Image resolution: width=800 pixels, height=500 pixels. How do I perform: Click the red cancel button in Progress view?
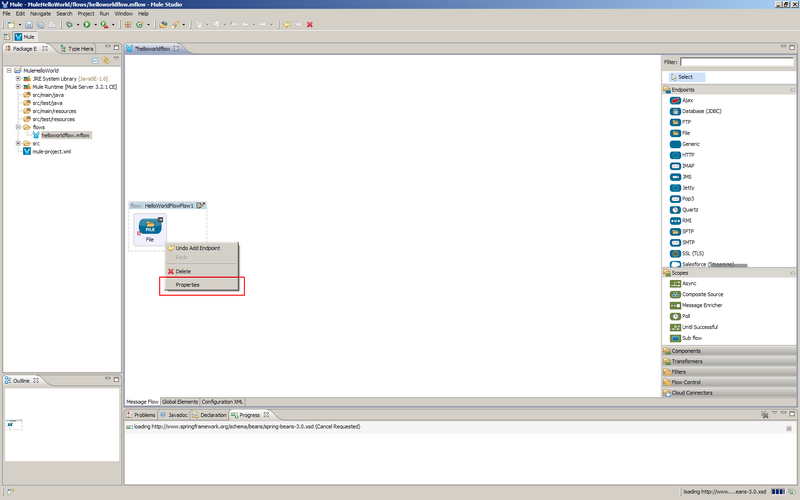[x=789, y=429]
